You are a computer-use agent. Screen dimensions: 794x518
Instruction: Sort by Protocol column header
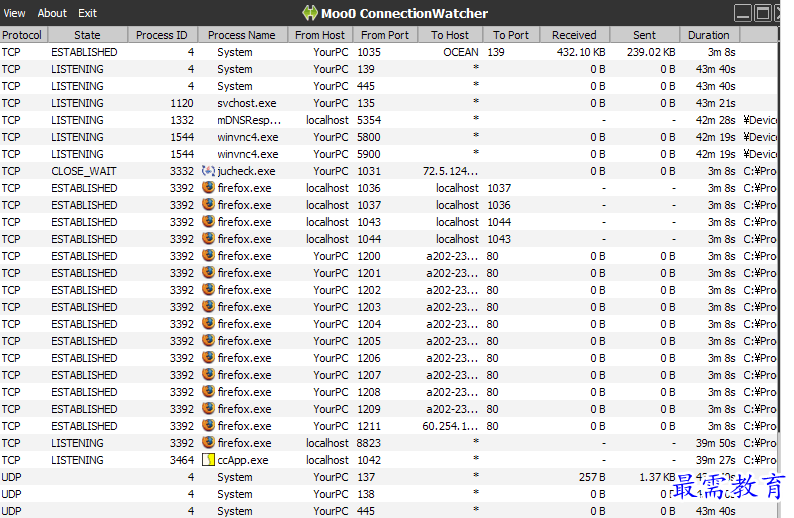(22, 35)
